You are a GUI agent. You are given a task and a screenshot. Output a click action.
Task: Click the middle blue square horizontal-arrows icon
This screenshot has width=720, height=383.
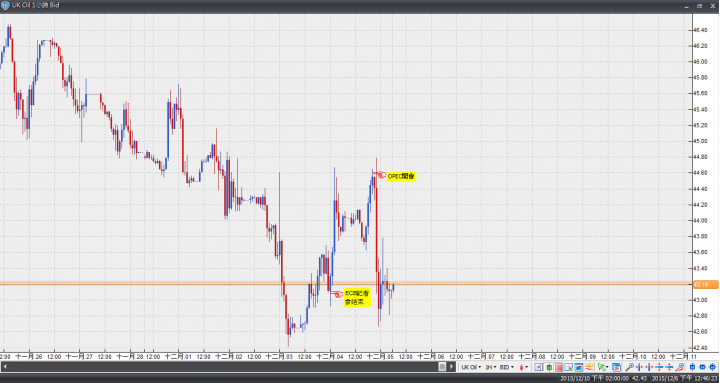coord(703,367)
